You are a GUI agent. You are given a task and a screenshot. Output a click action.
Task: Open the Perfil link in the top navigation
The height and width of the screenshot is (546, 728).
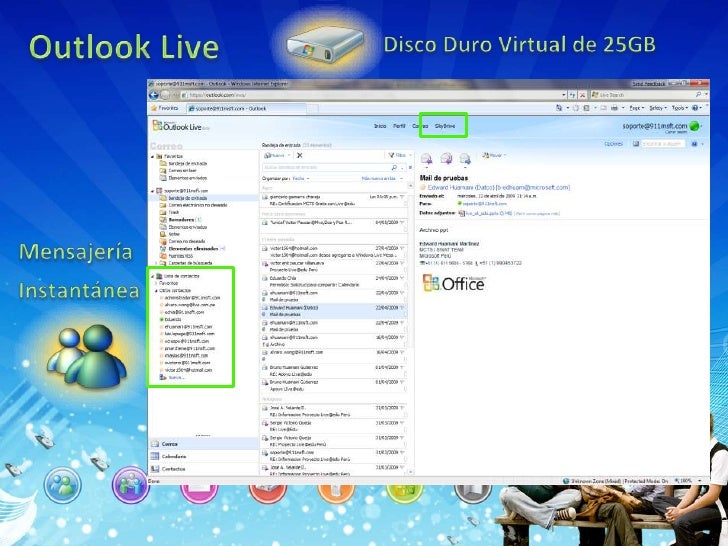(x=399, y=126)
